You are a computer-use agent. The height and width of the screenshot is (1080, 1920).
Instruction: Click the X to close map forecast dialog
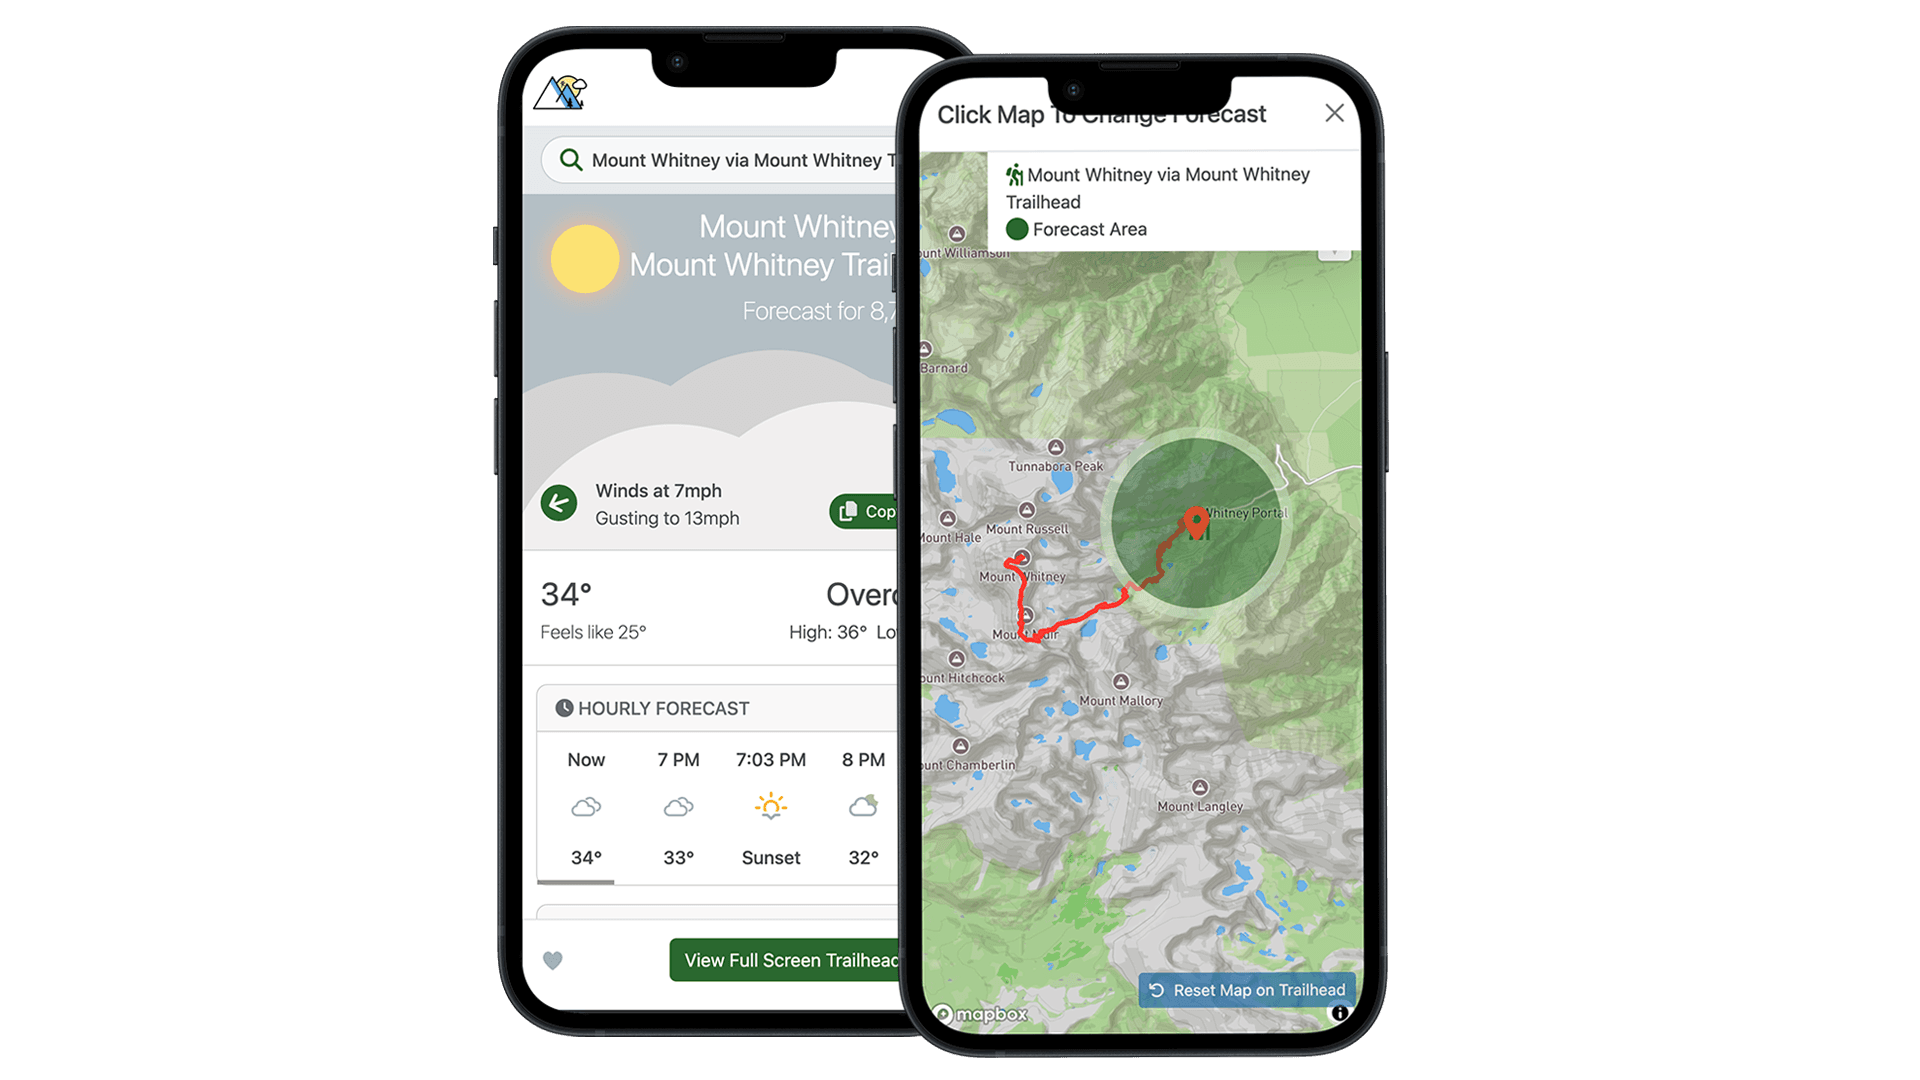1335,112
